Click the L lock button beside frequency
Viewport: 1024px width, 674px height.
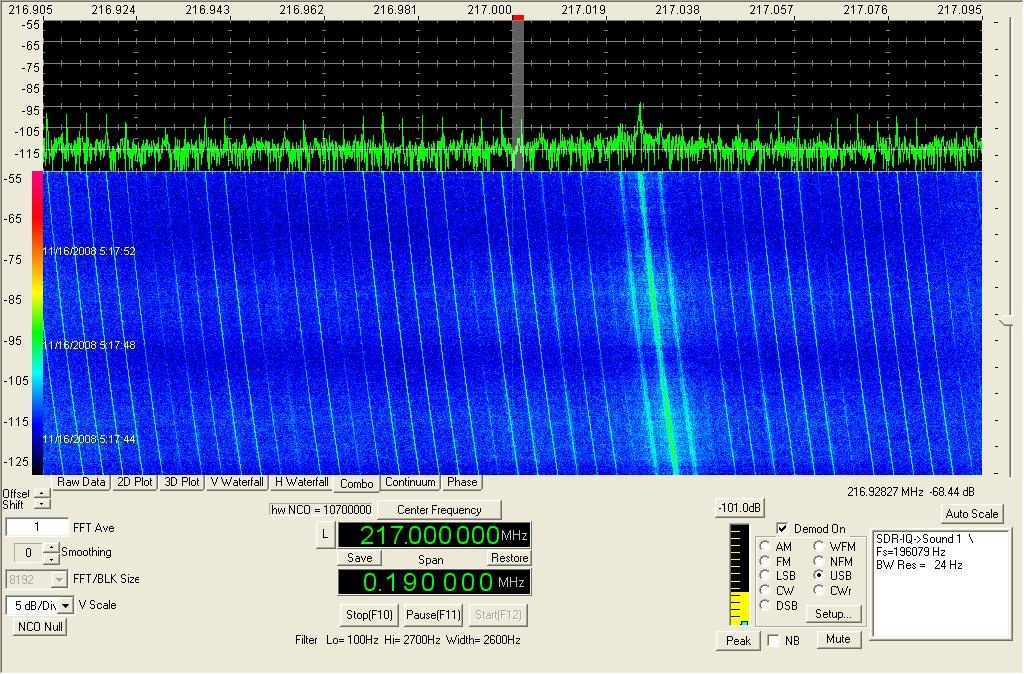click(325, 535)
